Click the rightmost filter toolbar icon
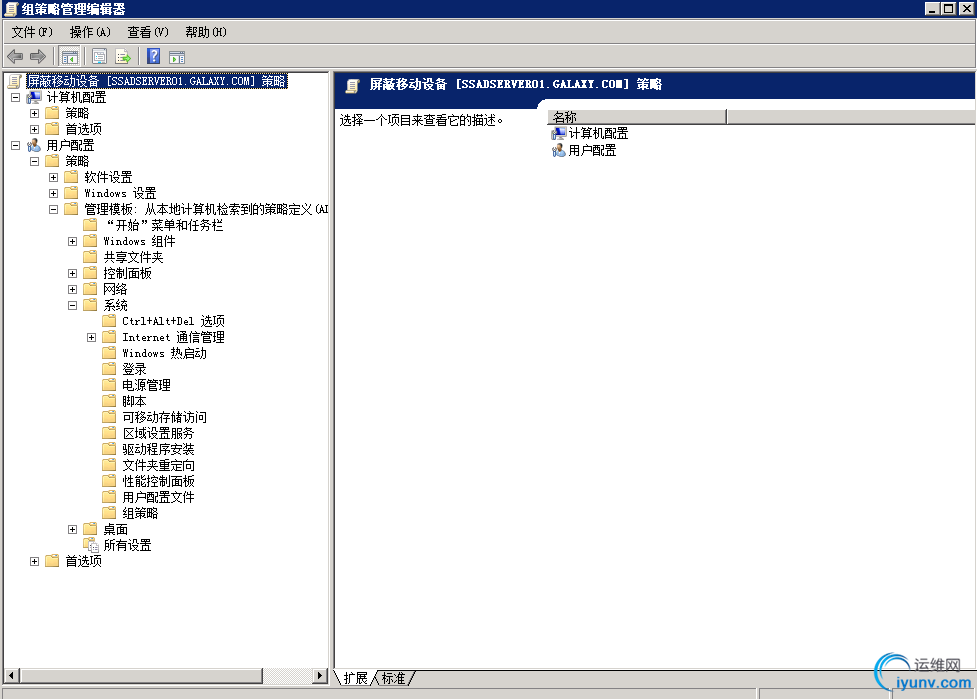 (x=177, y=56)
